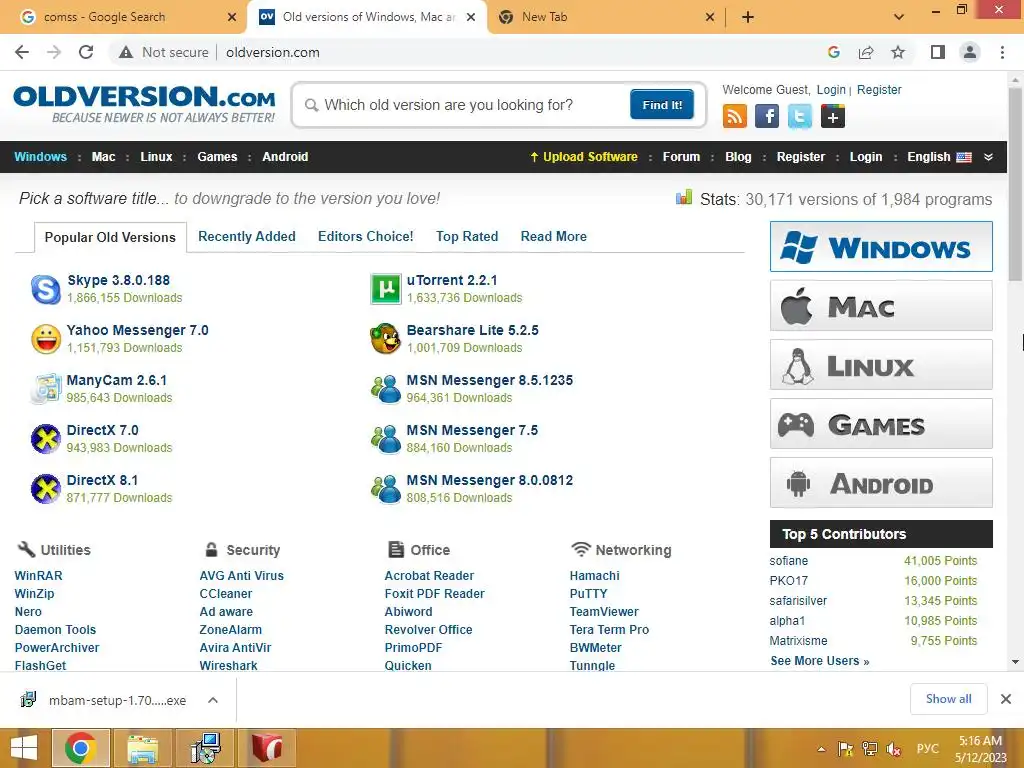This screenshot has height=768, width=1024.
Task: Switch to the Top Rated tab
Action: click(x=467, y=236)
